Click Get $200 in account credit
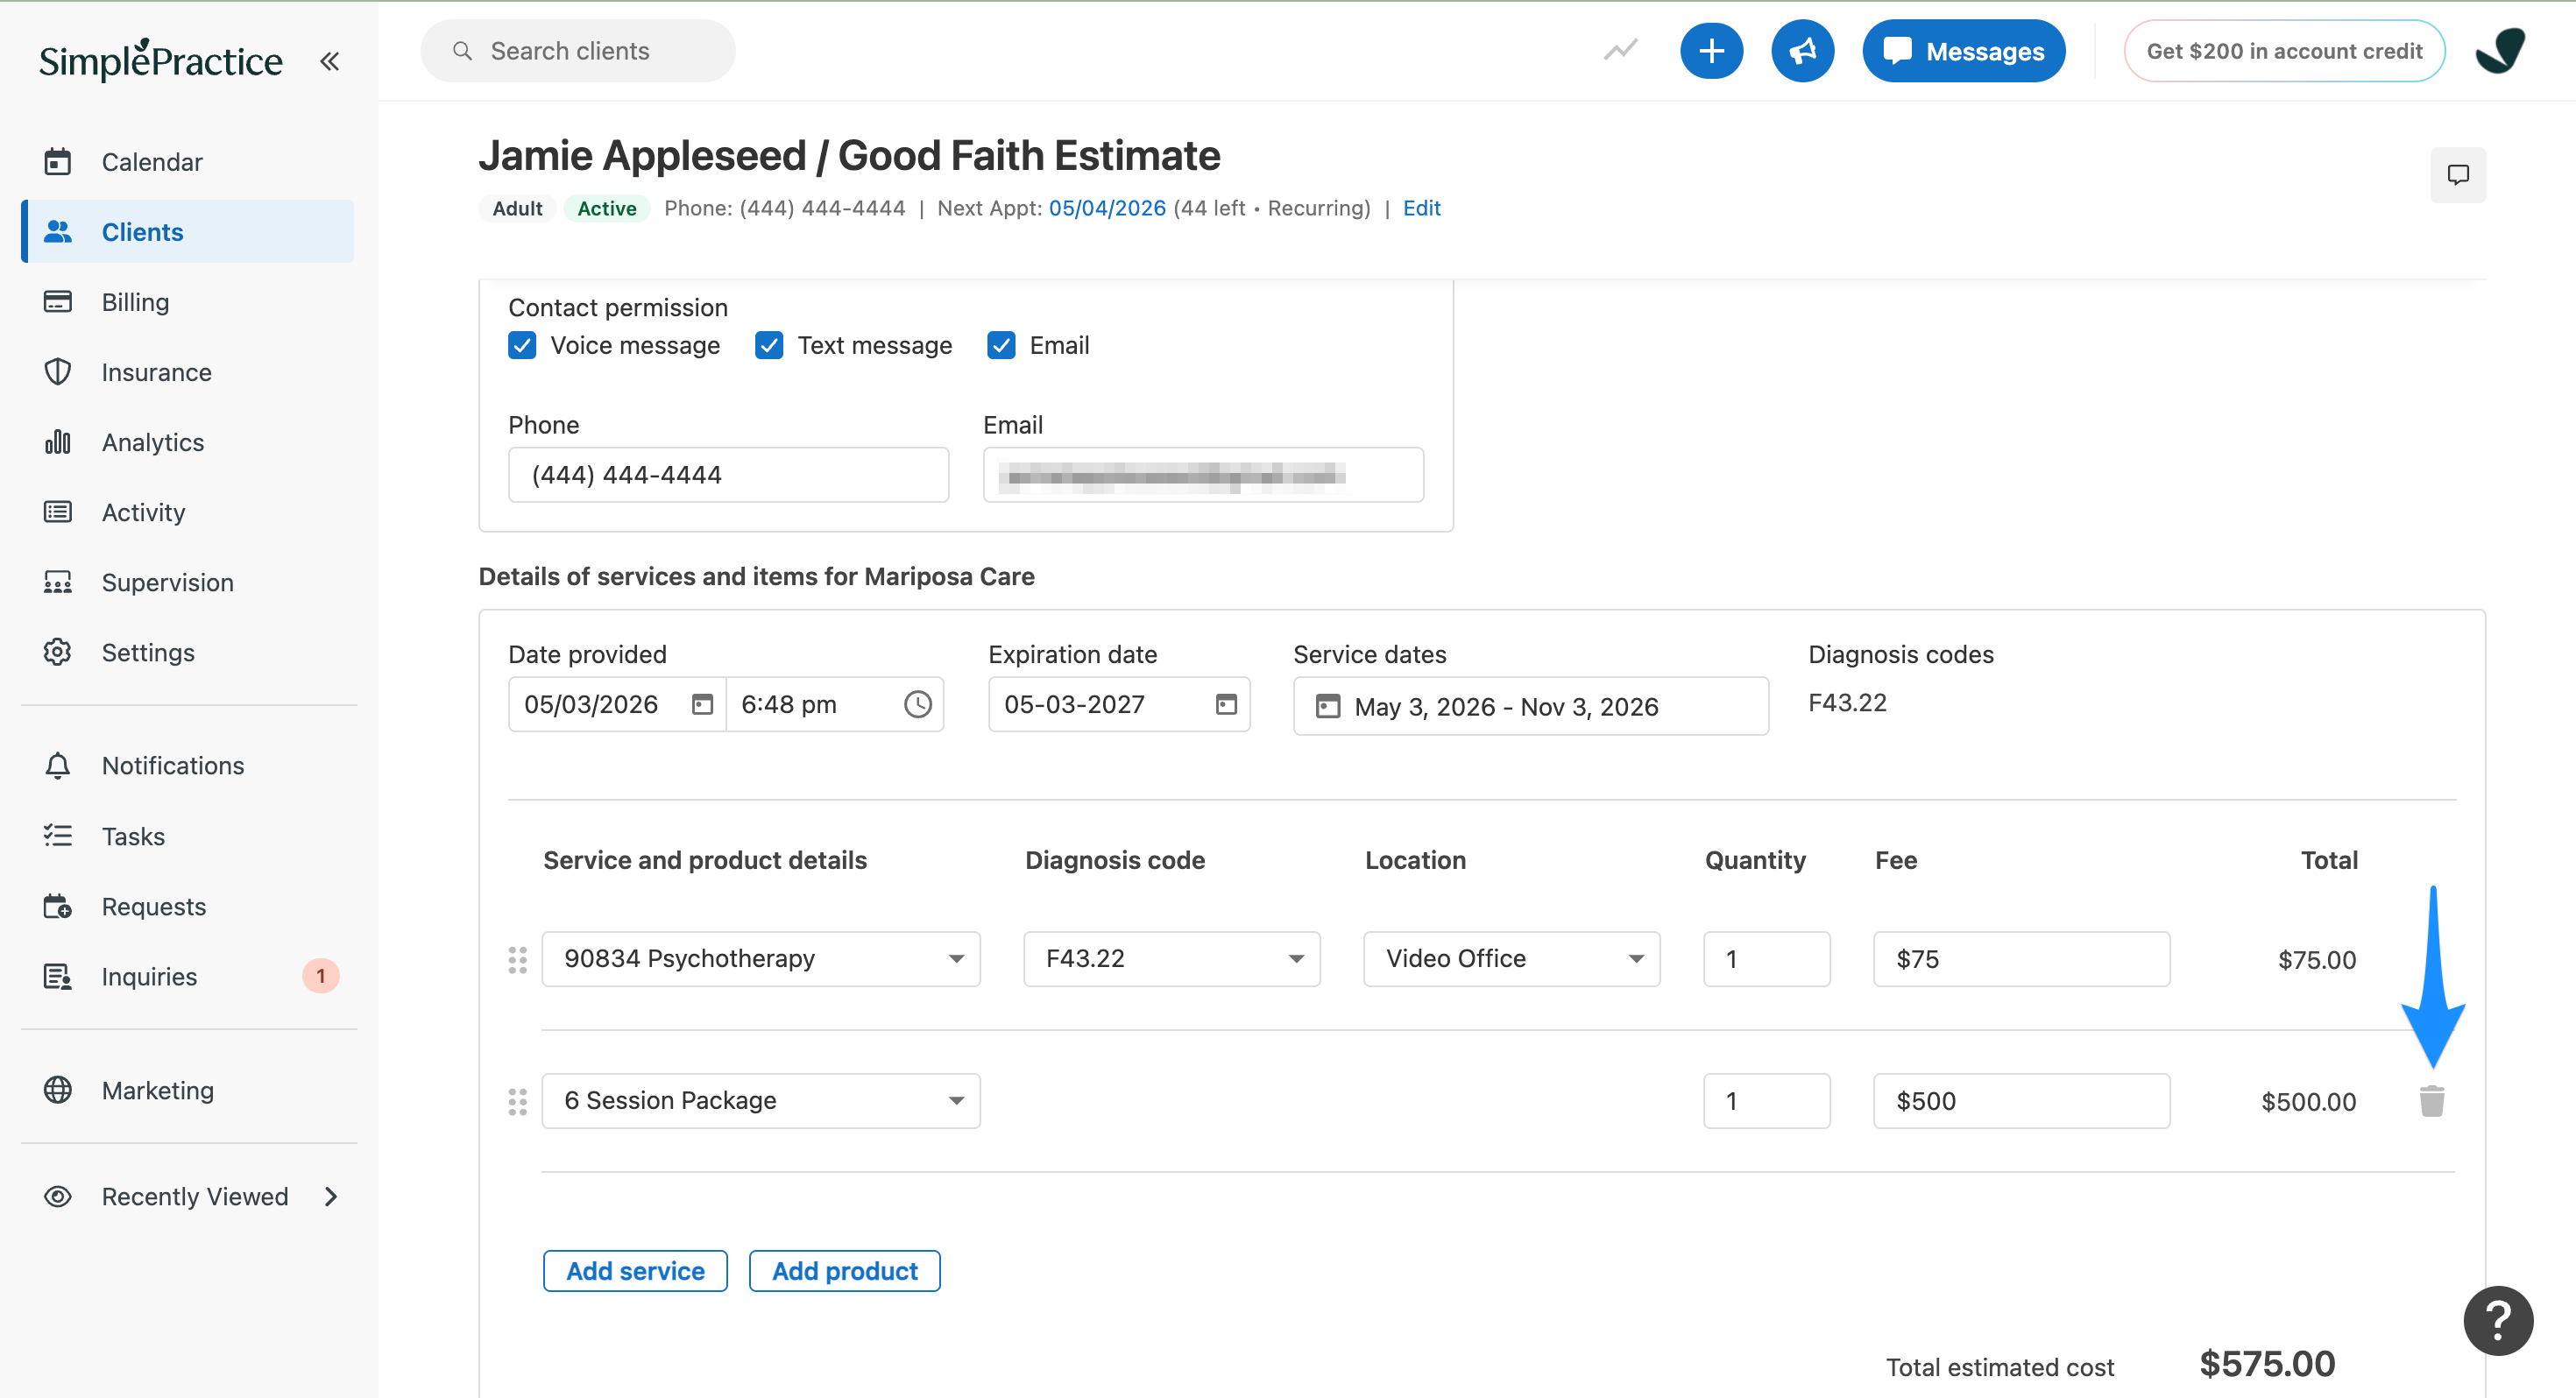Viewport: 2576px width, 1398px height. [2284, 51]
